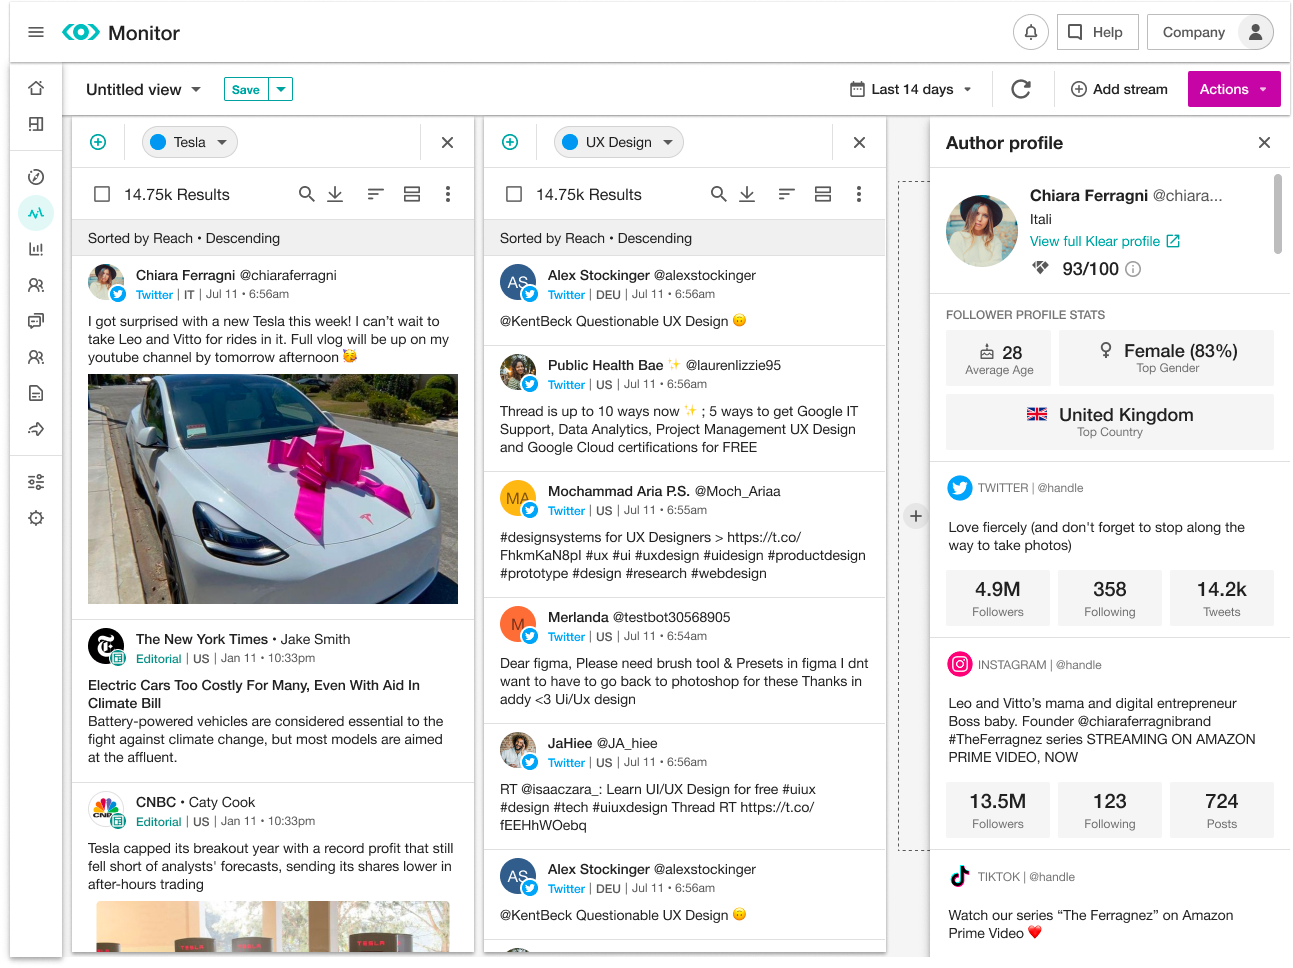This screenshot has width=1293, height=968.
Task: Open more options in UX Design stream
Action: pos(859,194)
